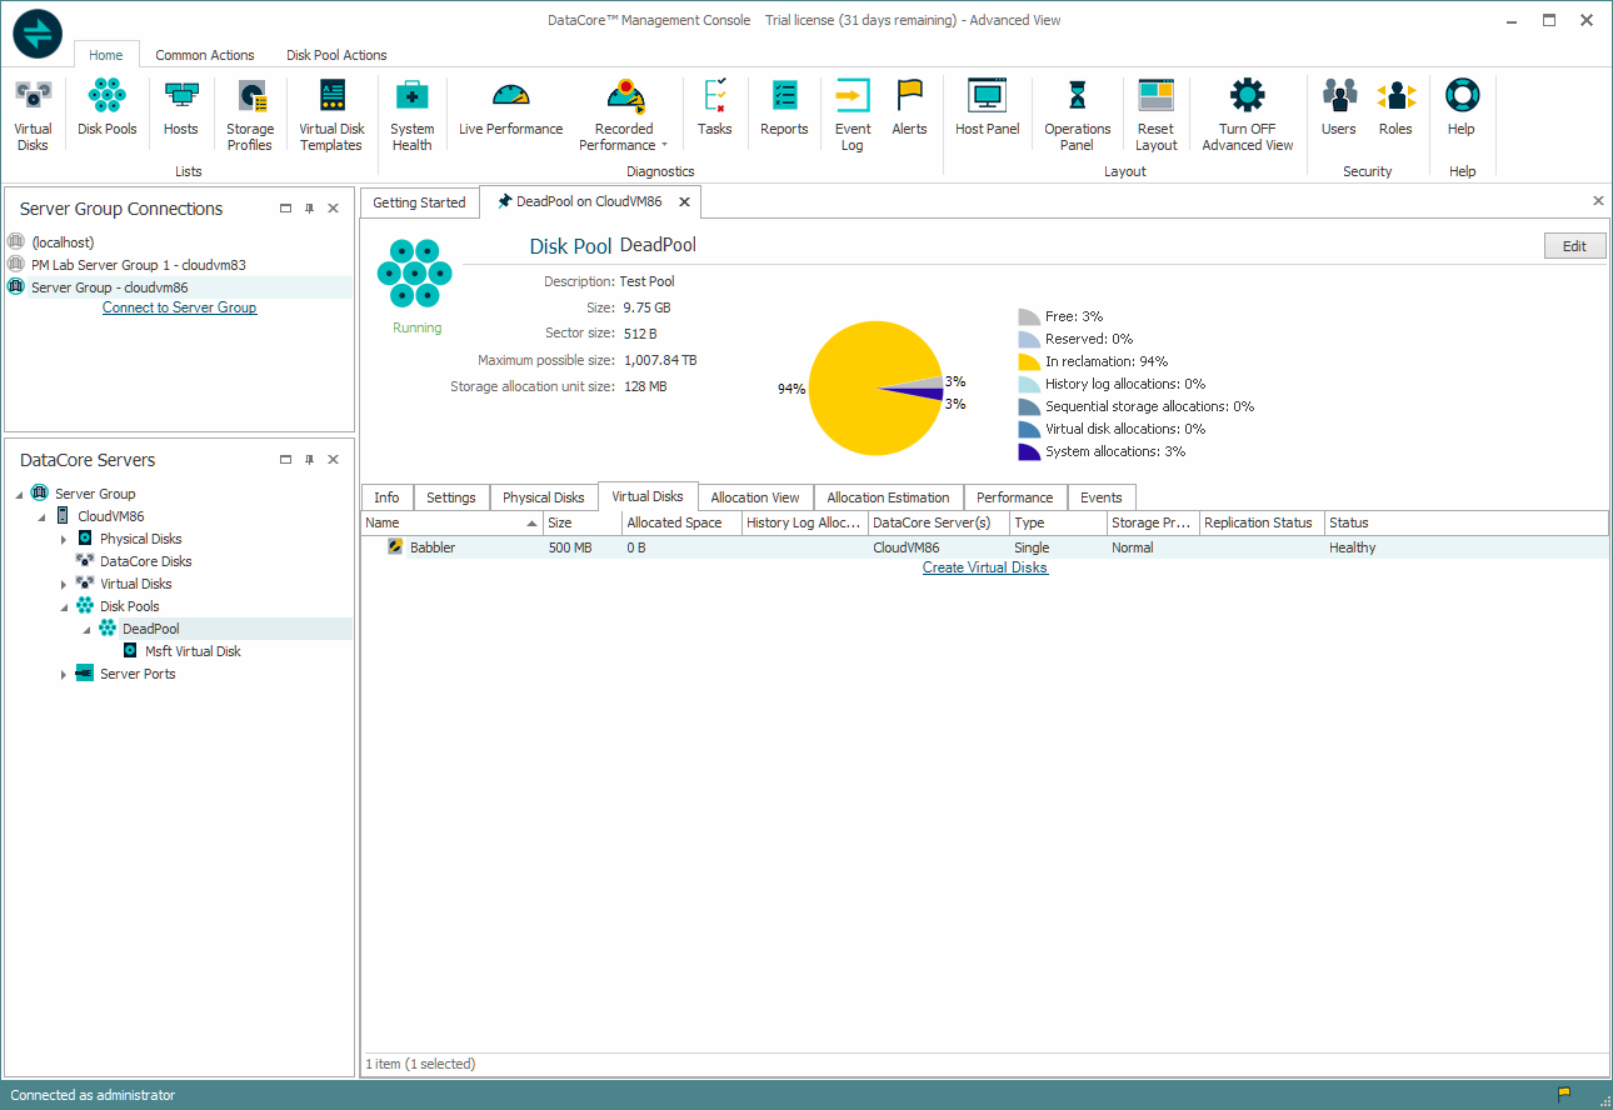Expand the Physical Disks tree node
The image size is (1613, 1110).
pos(64,538)
